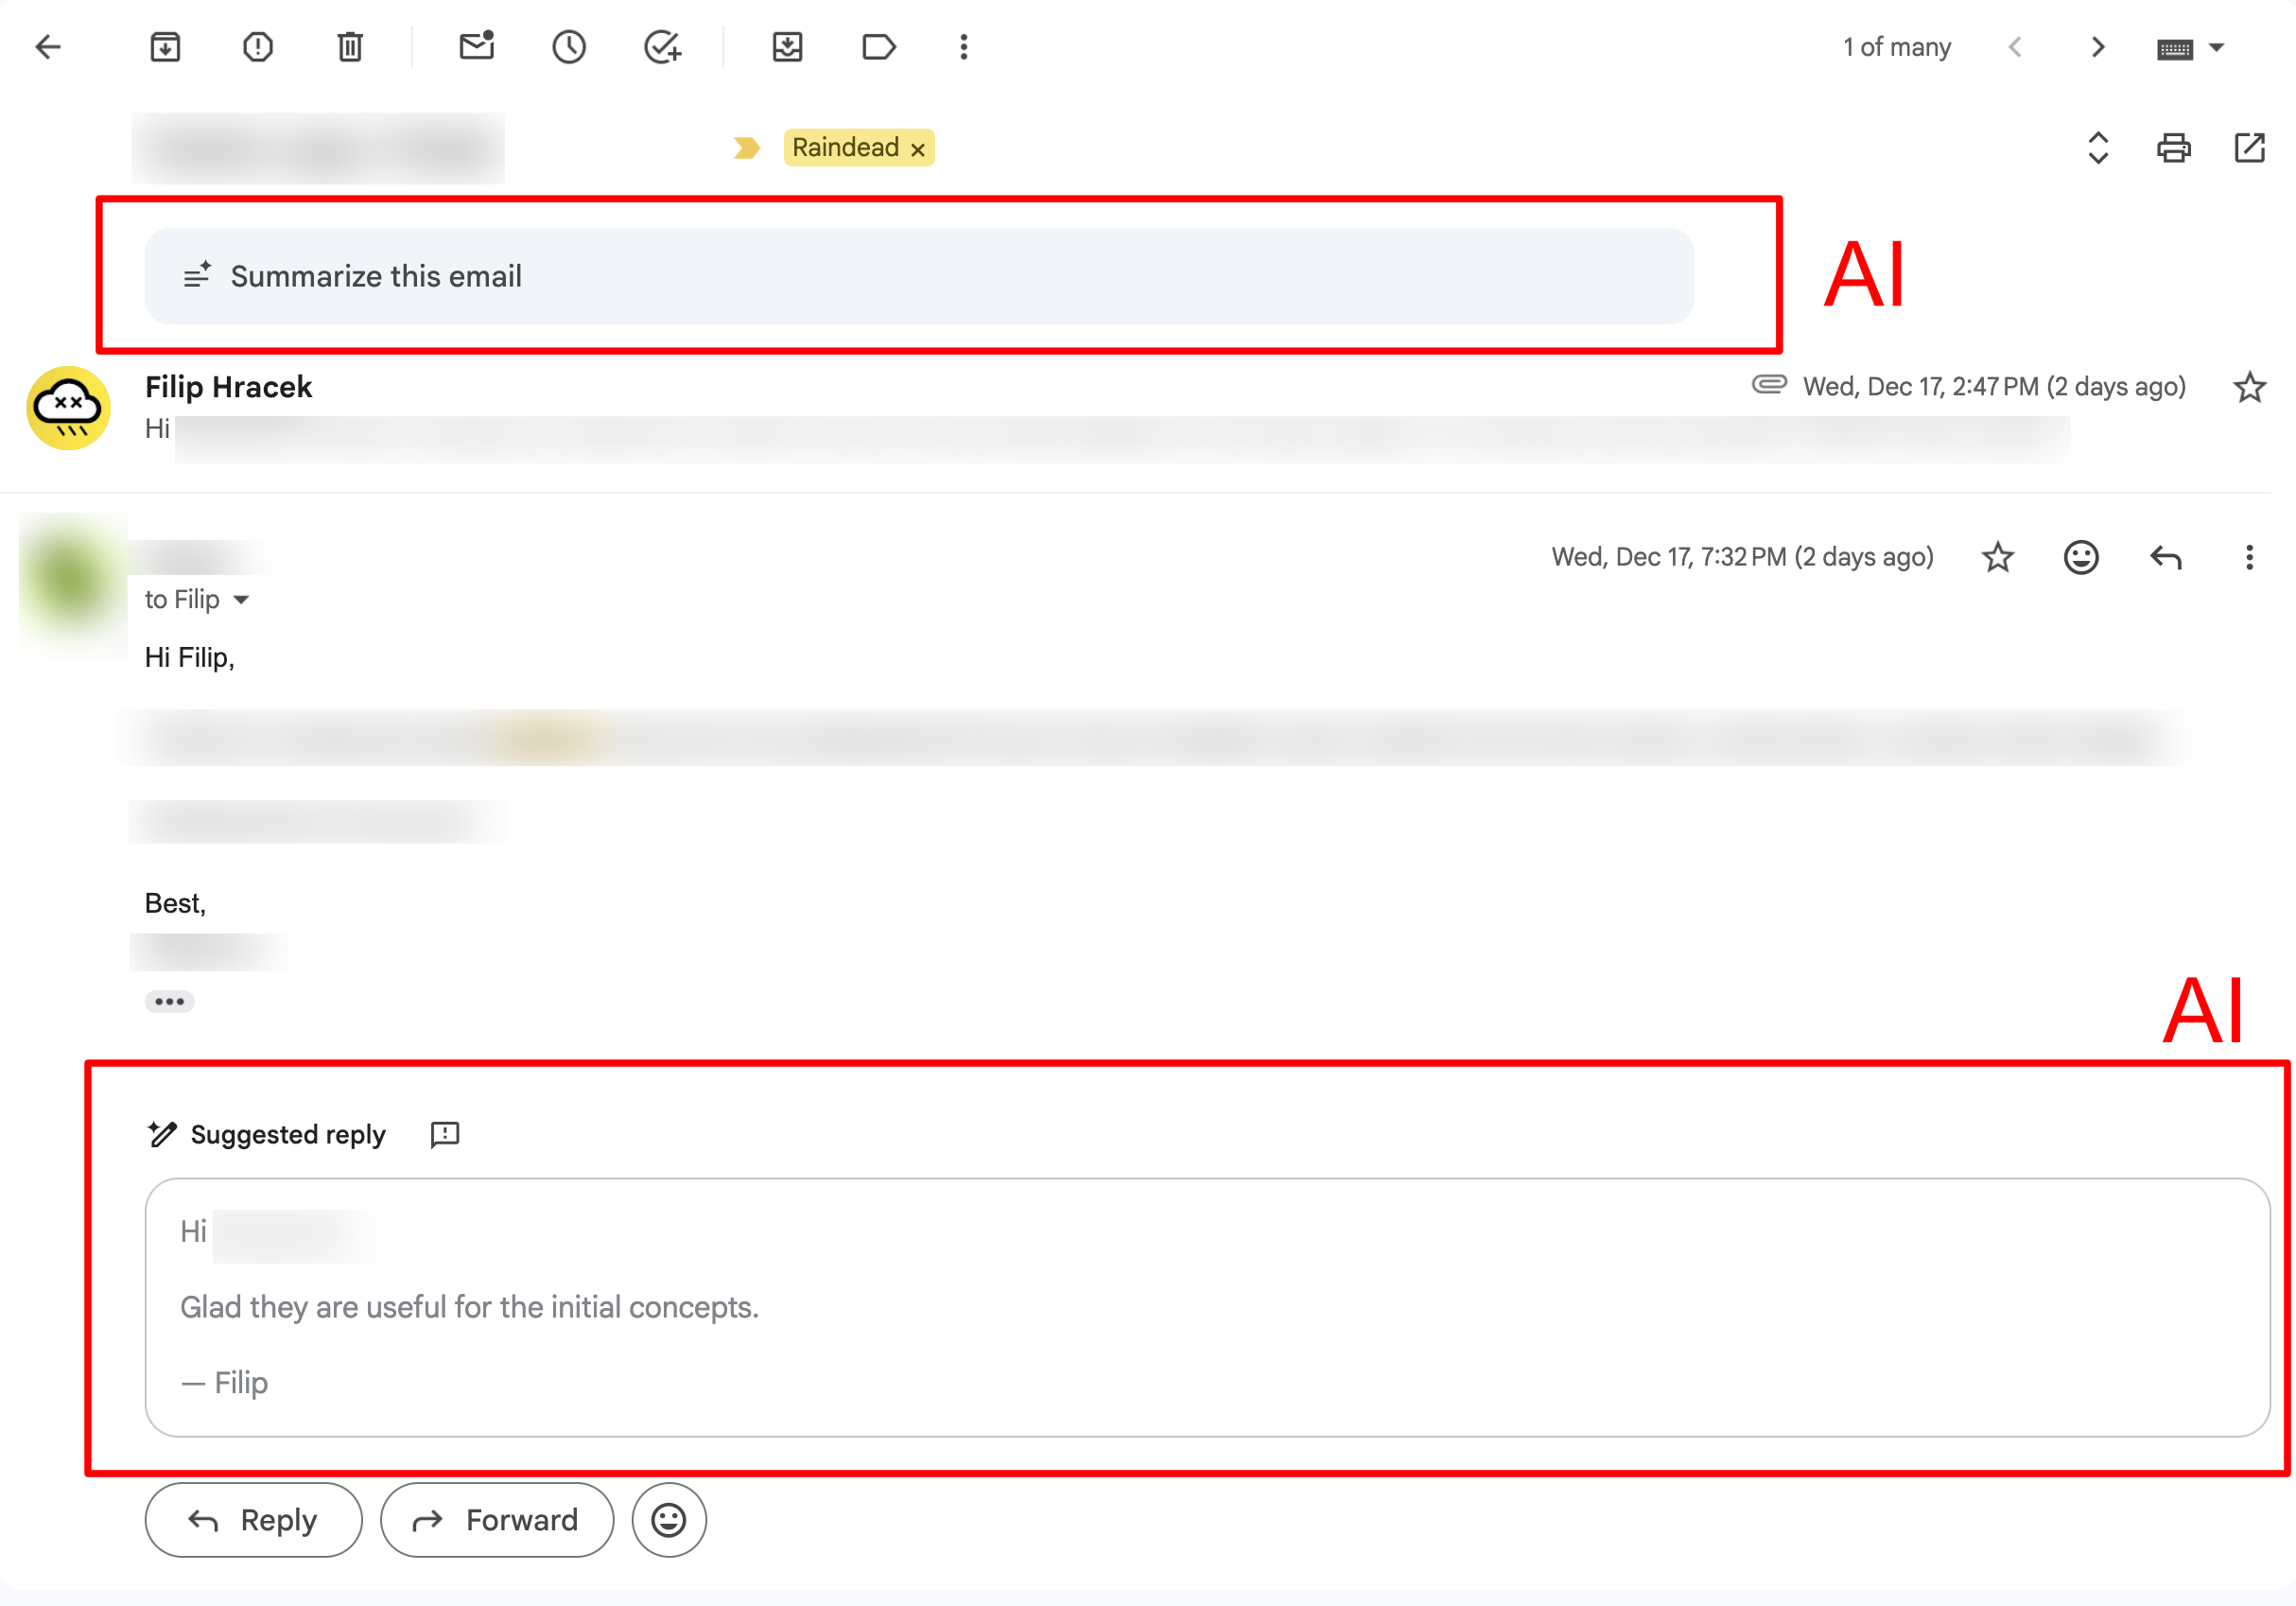This screenshot has width=2296, height=1606.
Task: Remove the Raindead label with its x
Action: pos(917,149)
